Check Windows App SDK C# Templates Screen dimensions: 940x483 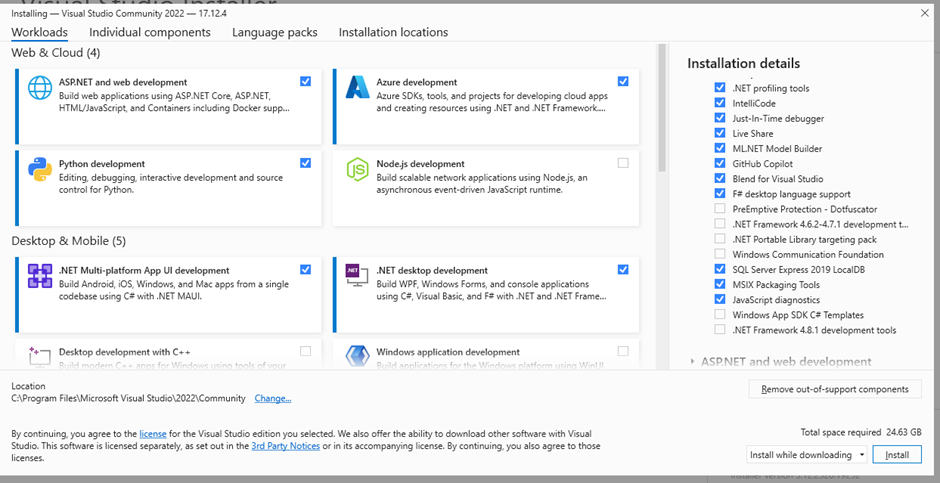tap(720, 315)
